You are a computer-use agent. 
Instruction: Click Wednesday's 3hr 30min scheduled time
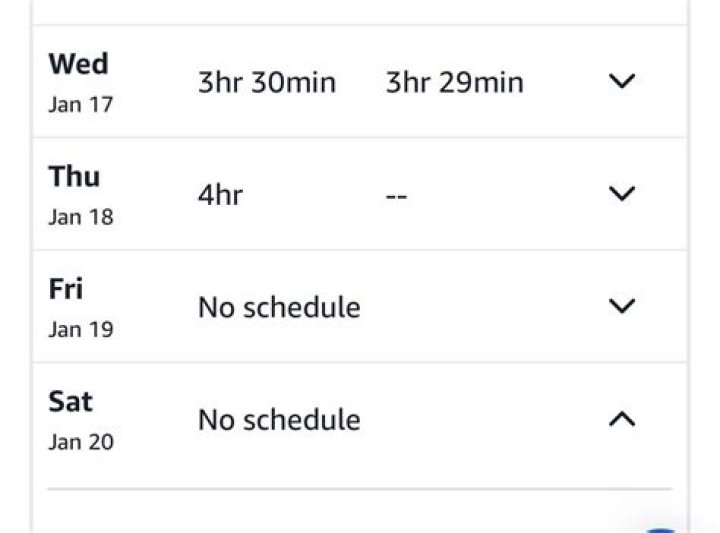267,82
